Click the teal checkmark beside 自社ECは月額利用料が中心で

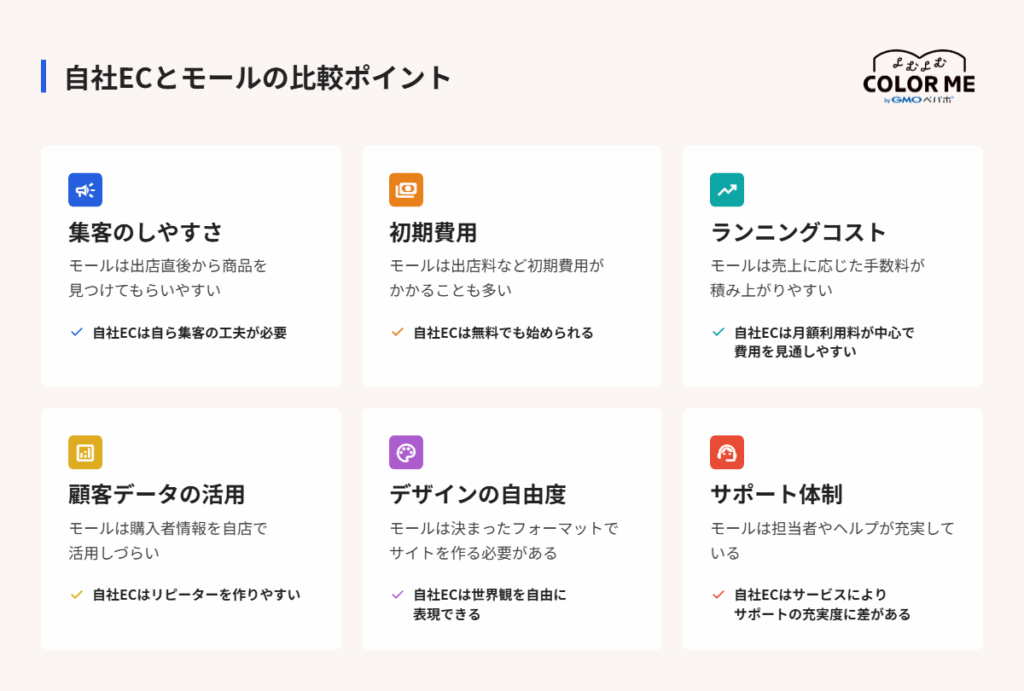[718, 332]
